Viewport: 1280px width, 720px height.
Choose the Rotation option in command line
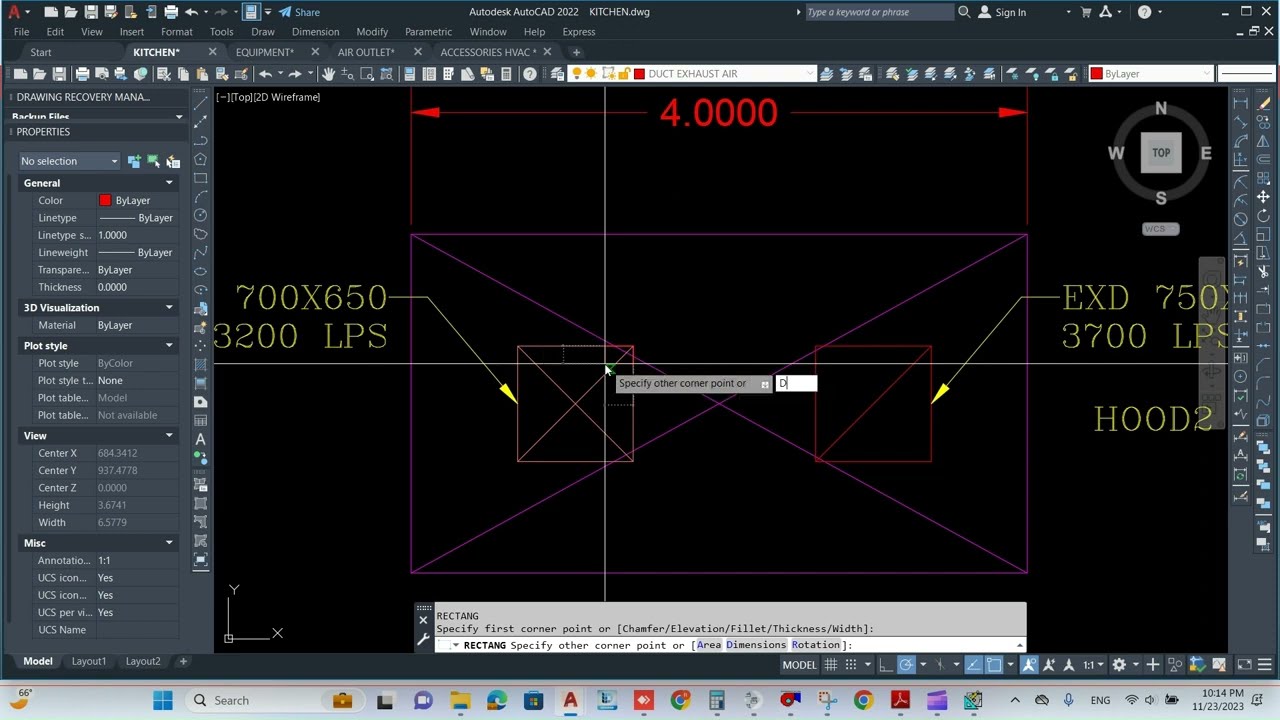pos(816,645)
